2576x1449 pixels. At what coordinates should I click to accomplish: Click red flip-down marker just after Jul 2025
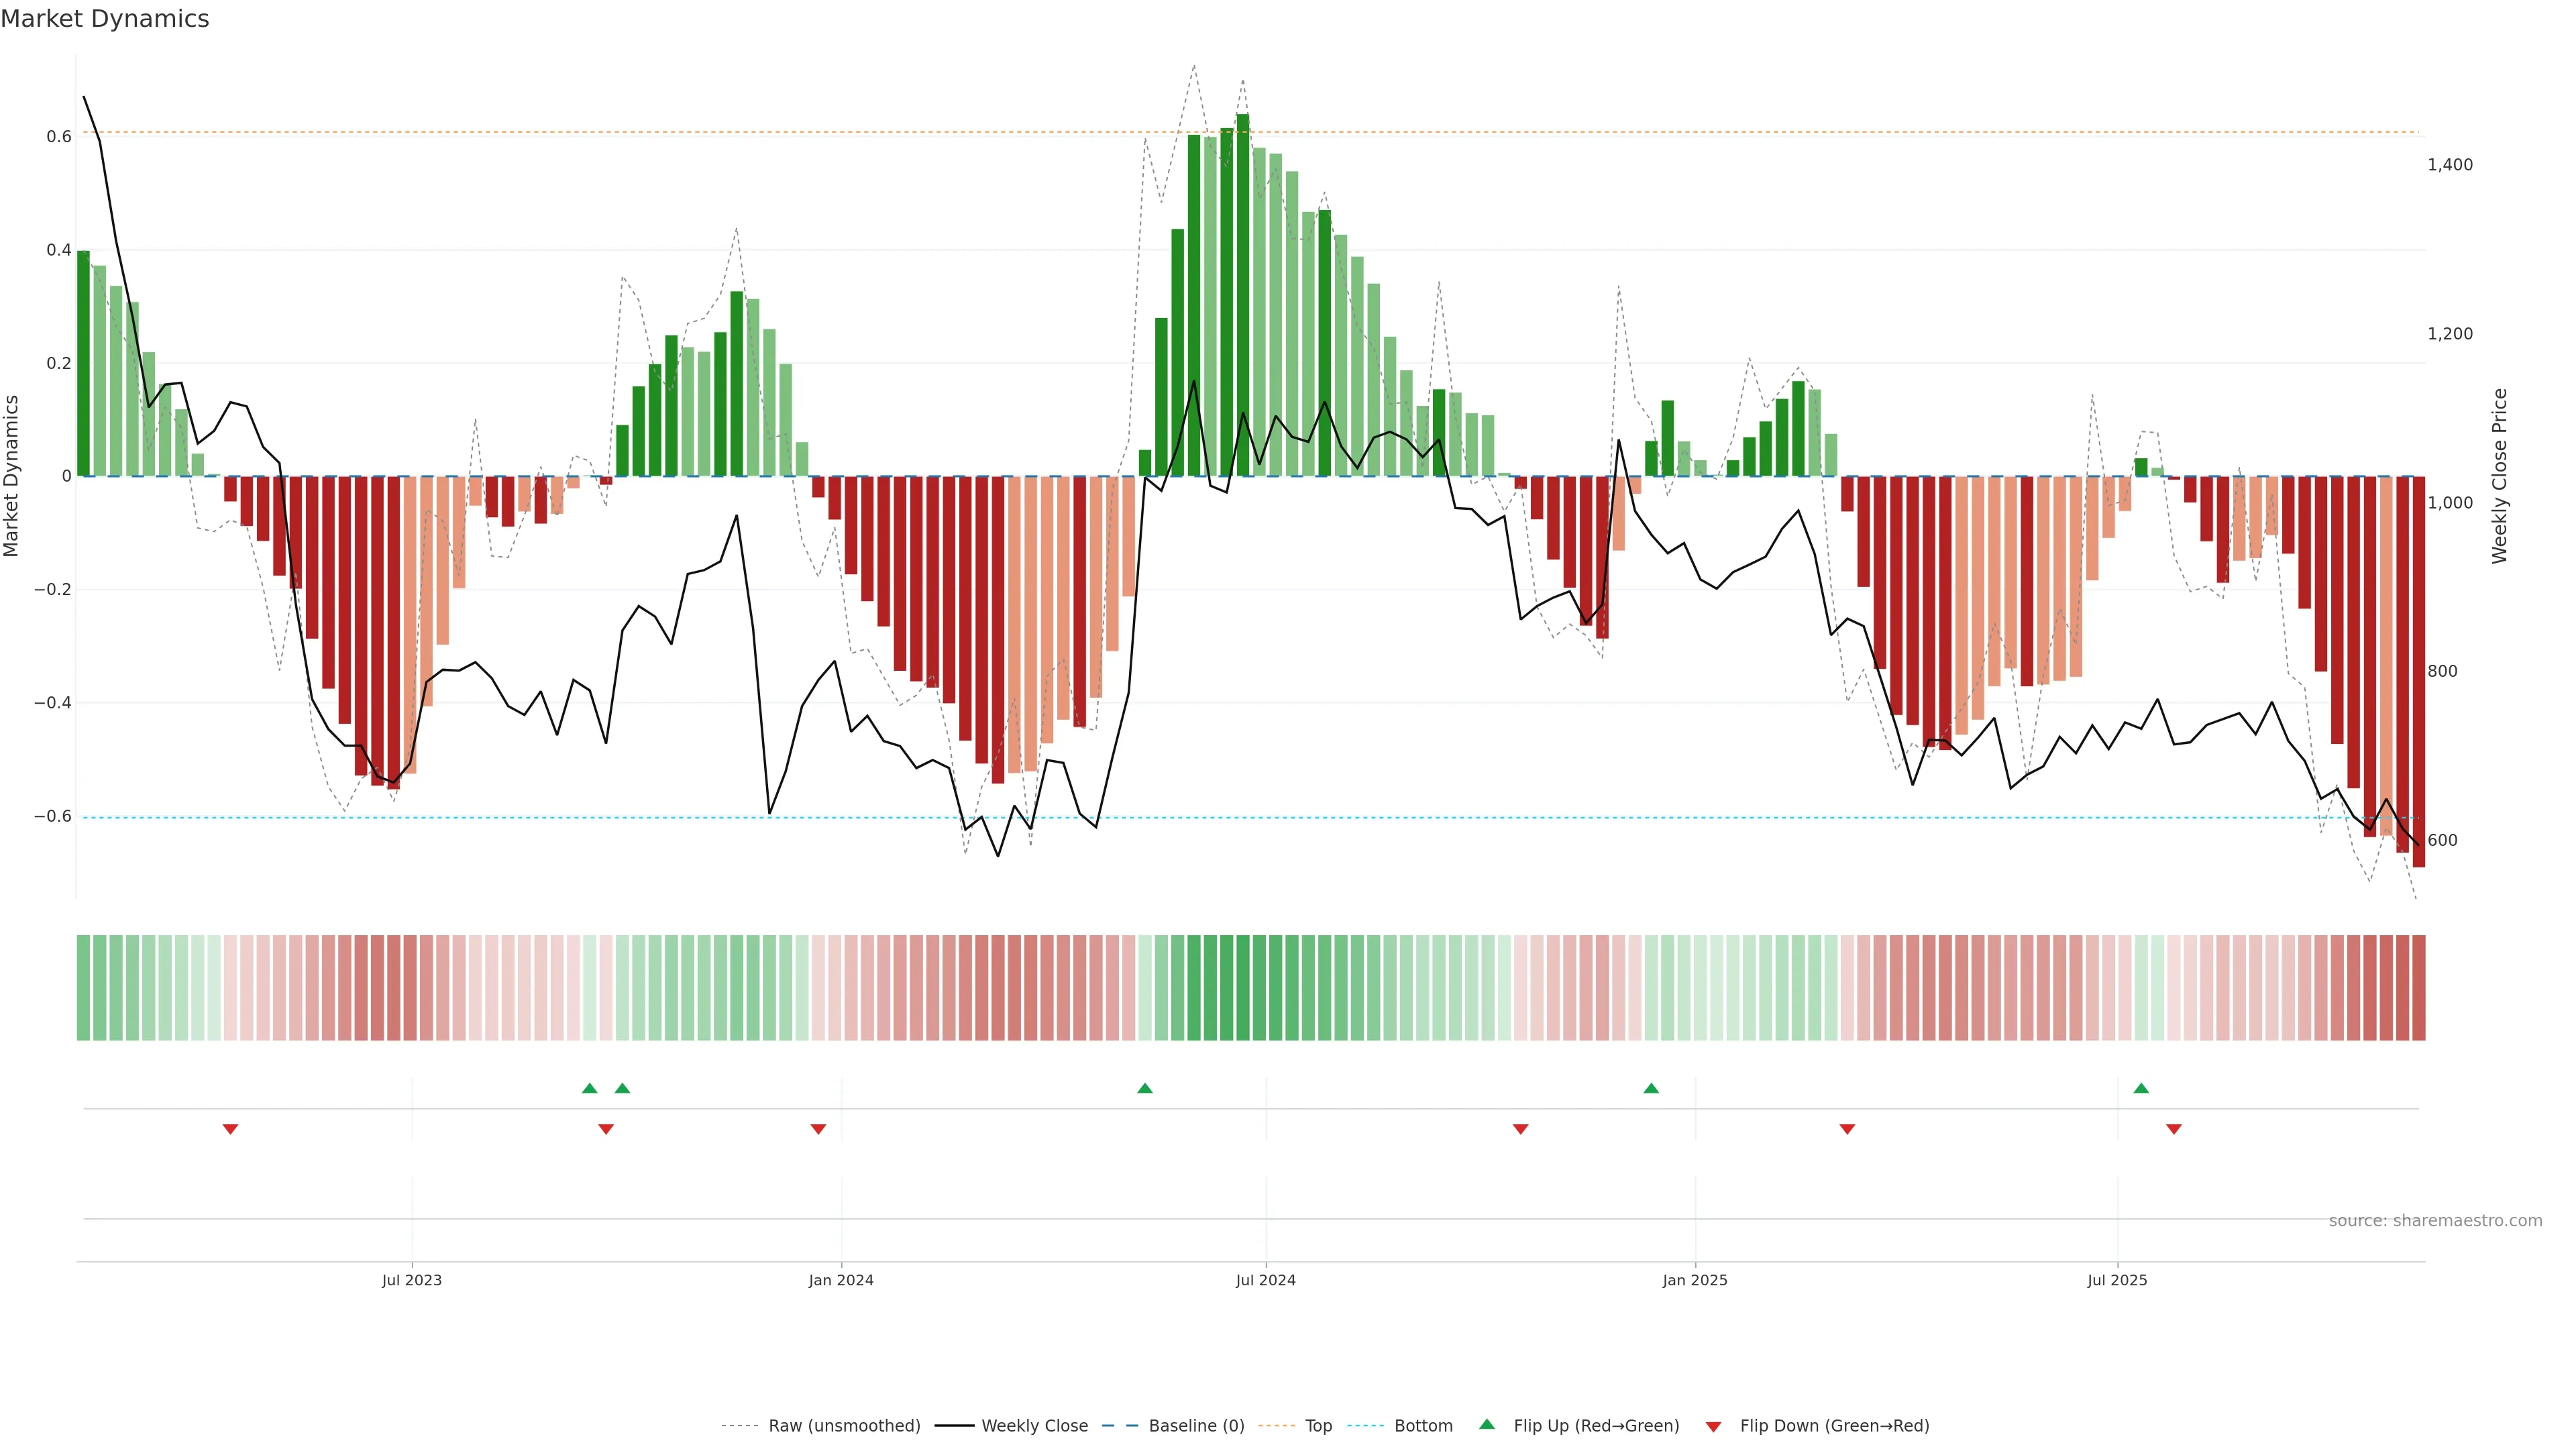pyautogui.click(x=2174, y=1129)
